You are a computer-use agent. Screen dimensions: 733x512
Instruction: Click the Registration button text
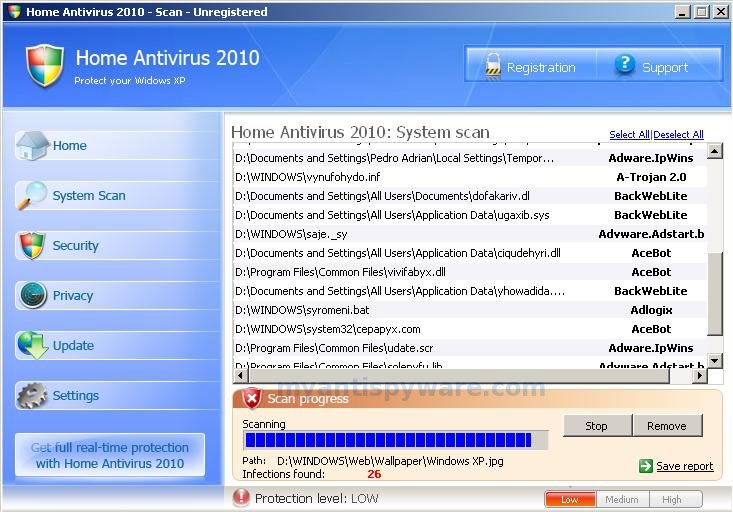click(x=541, y=68)
